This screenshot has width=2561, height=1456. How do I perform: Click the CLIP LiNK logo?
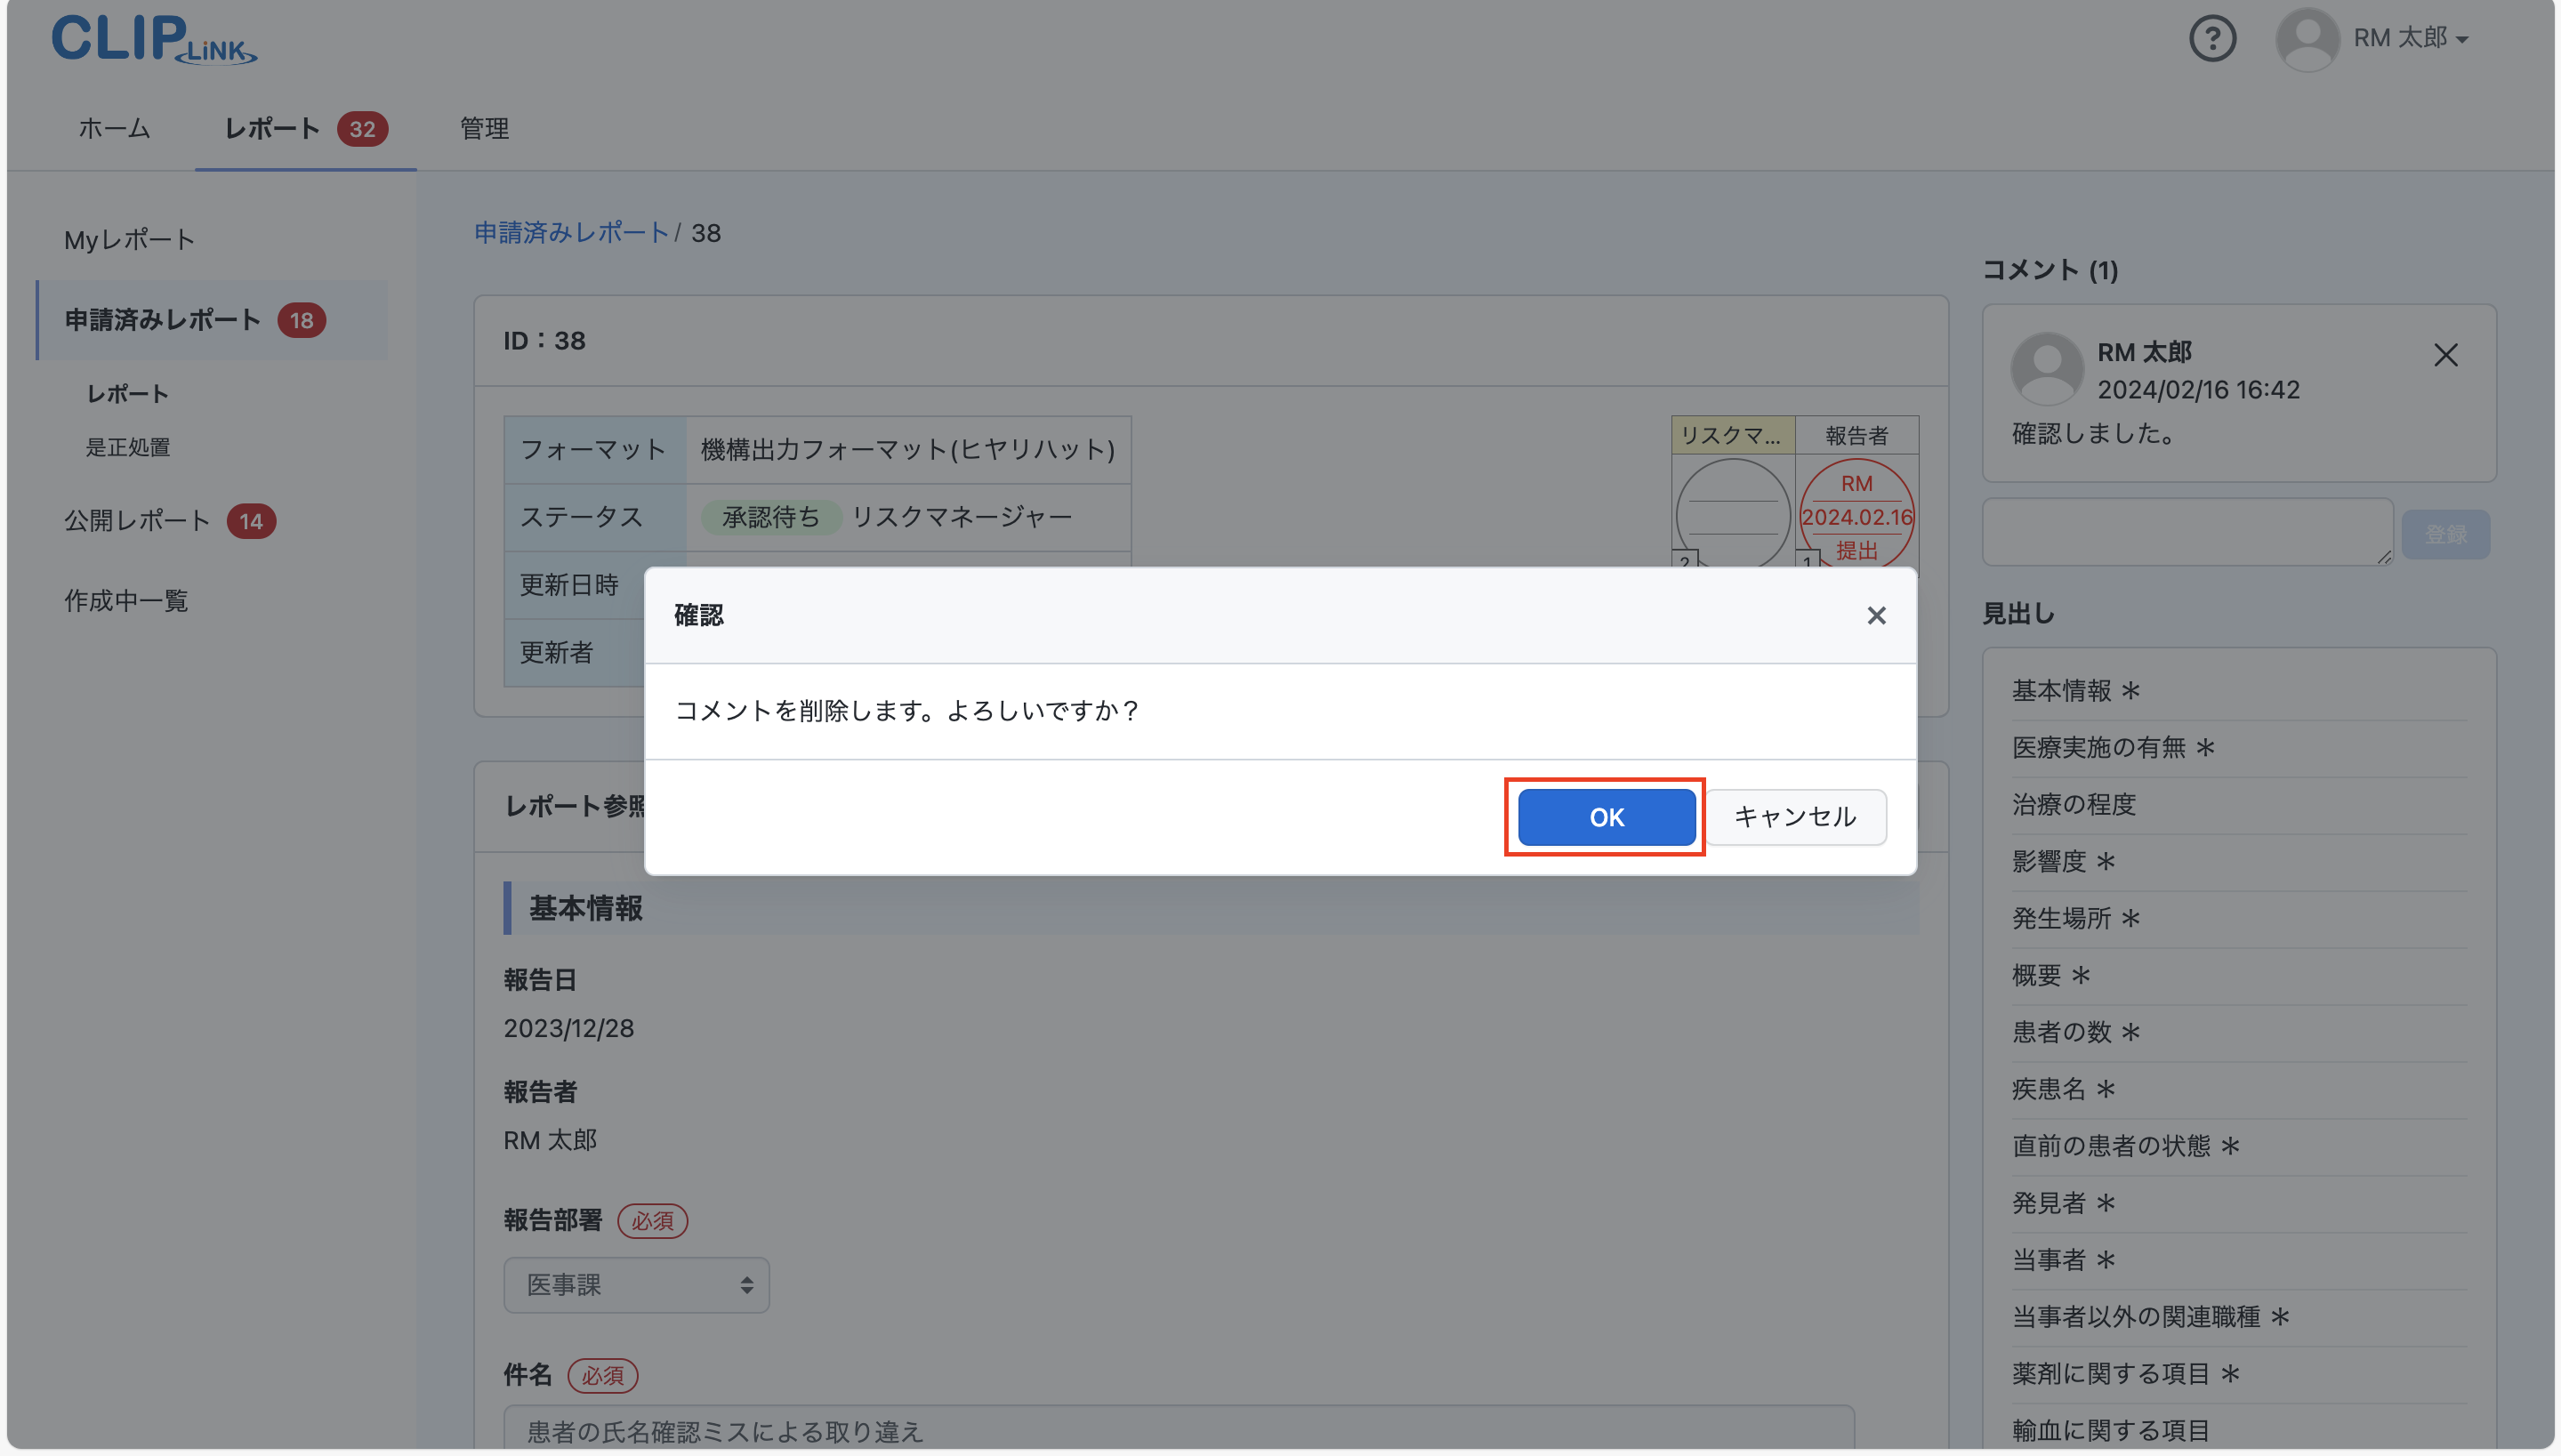pos(152,40)
